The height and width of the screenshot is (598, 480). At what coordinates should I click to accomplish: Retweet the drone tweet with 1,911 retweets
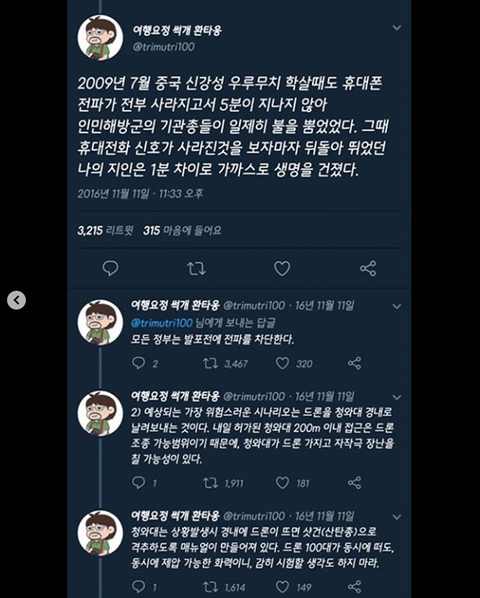pos(210,483)
